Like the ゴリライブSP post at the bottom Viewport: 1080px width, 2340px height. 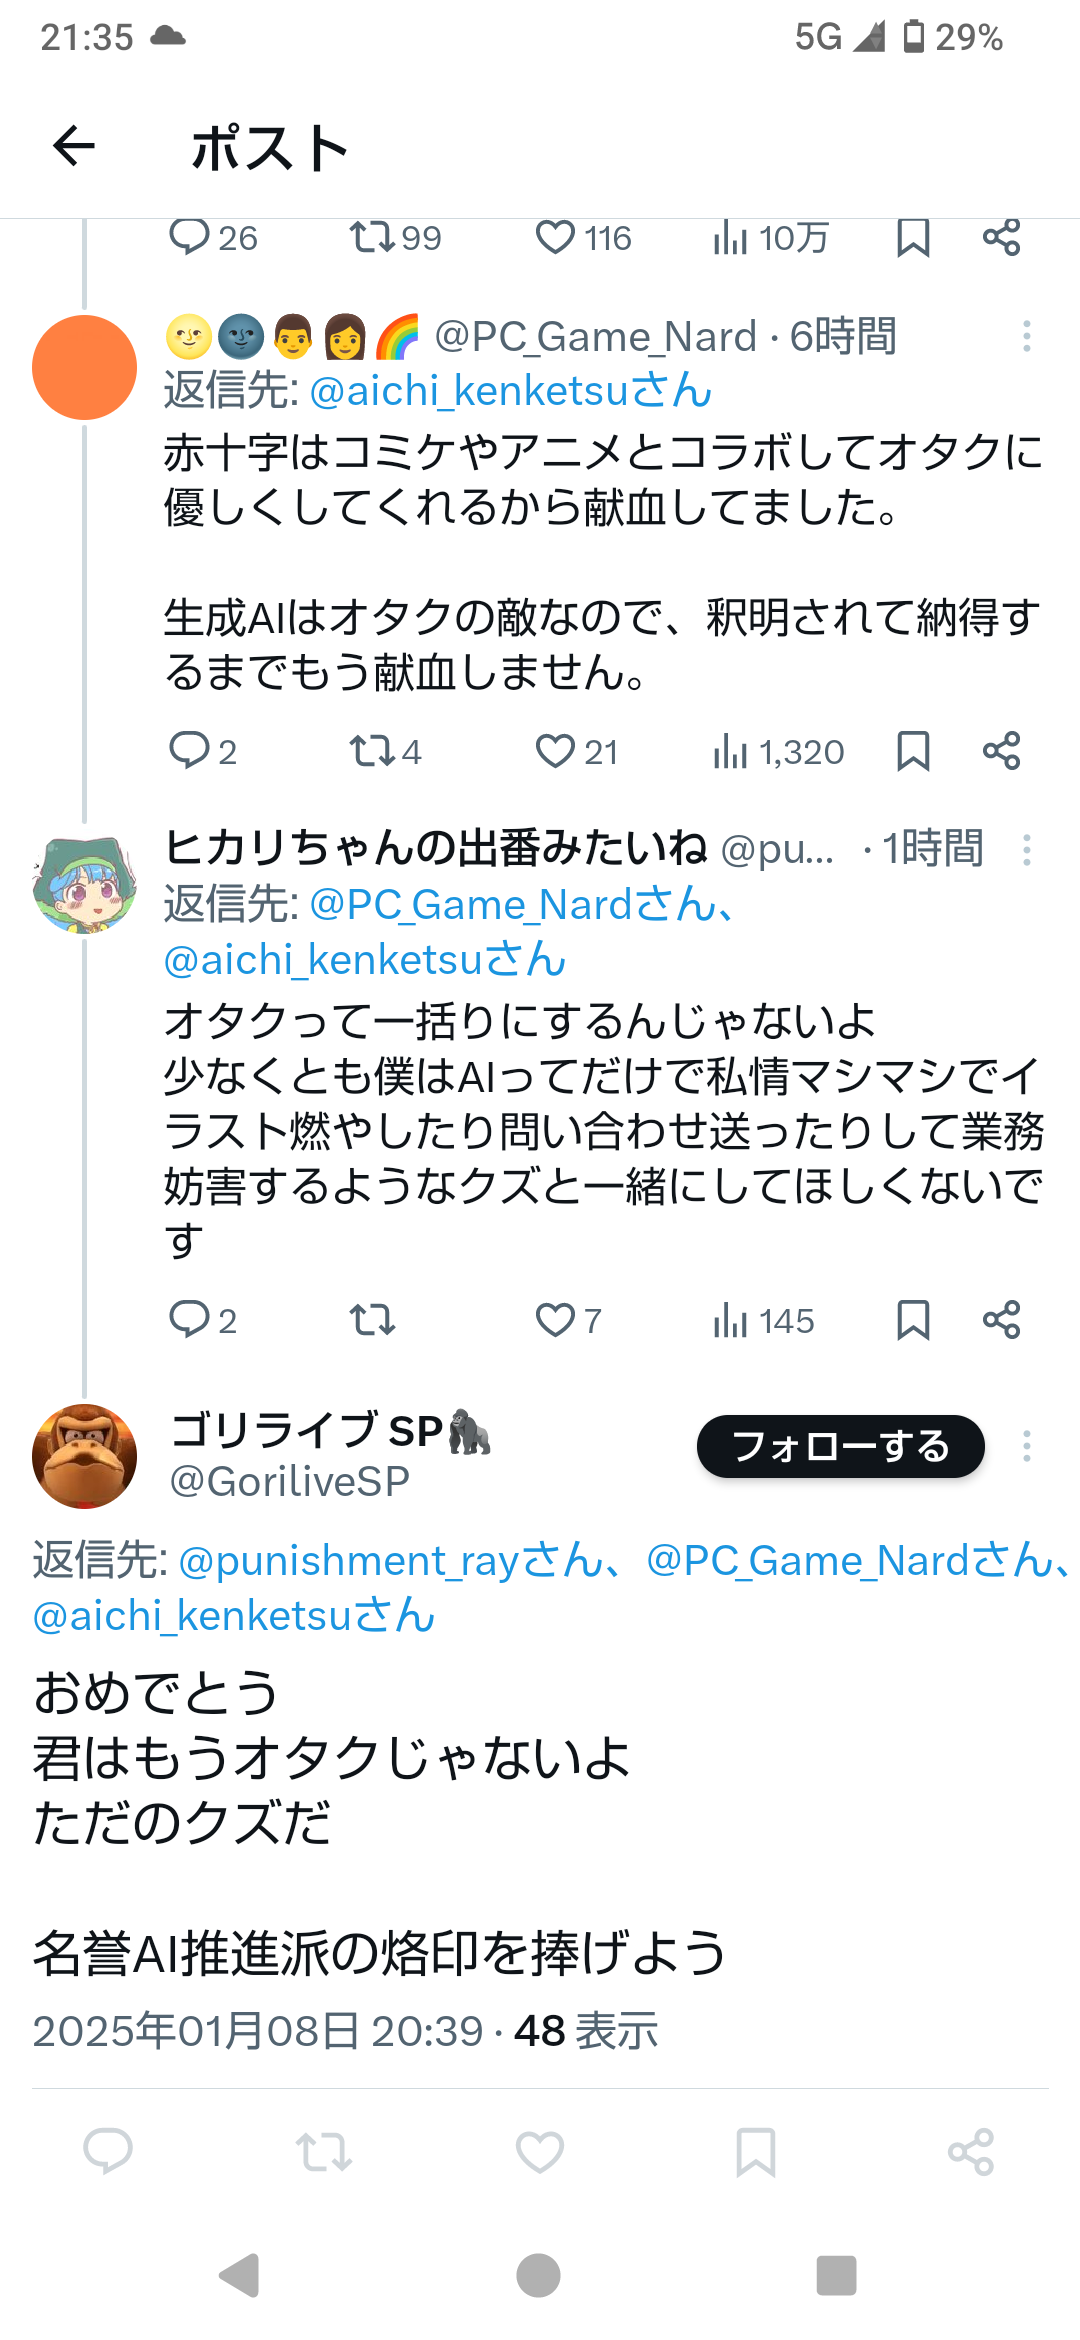540,2152
